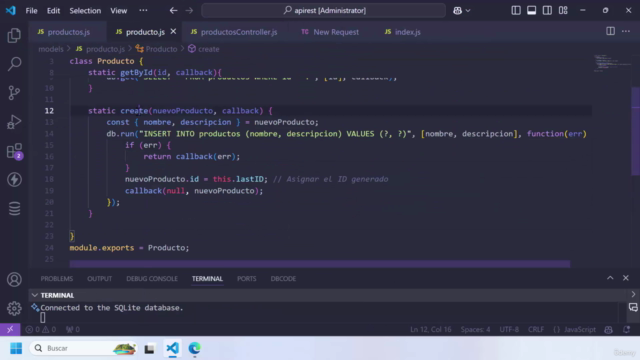Go forward in navigation history
This screenshot has height=360, width=640.
(189, 11)
